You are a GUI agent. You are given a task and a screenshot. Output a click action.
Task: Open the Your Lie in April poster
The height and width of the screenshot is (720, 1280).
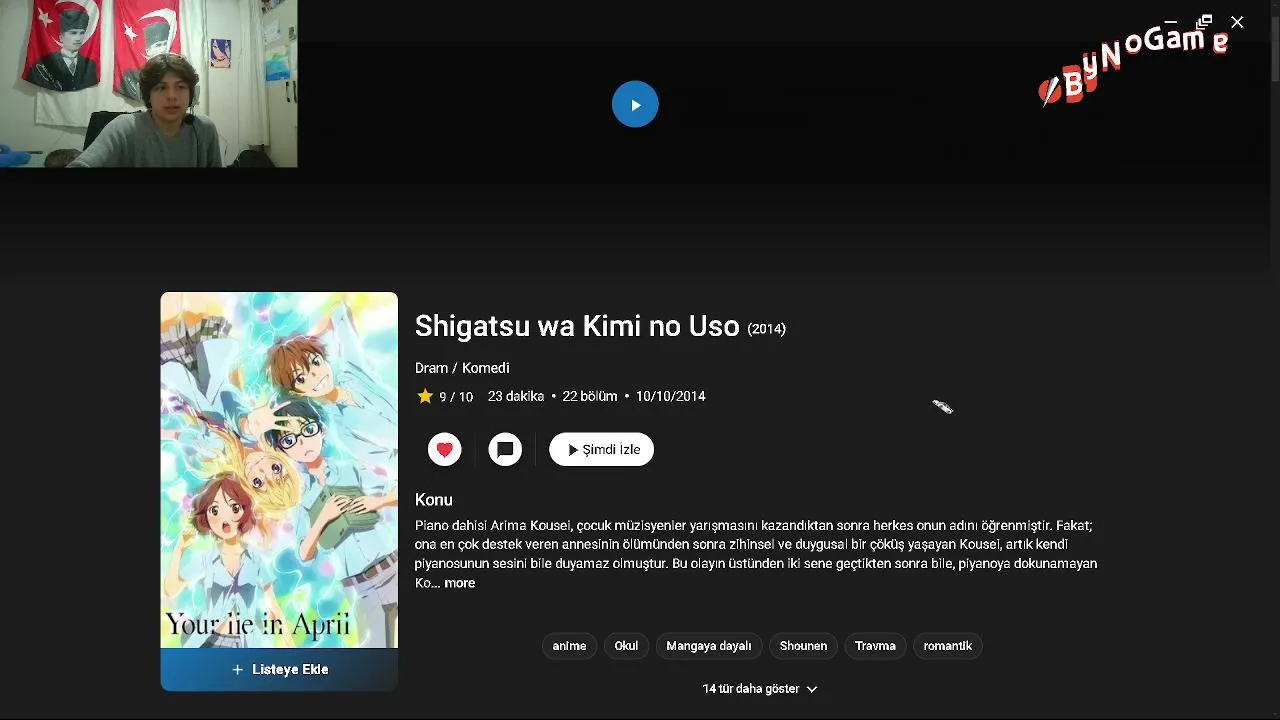279,470
